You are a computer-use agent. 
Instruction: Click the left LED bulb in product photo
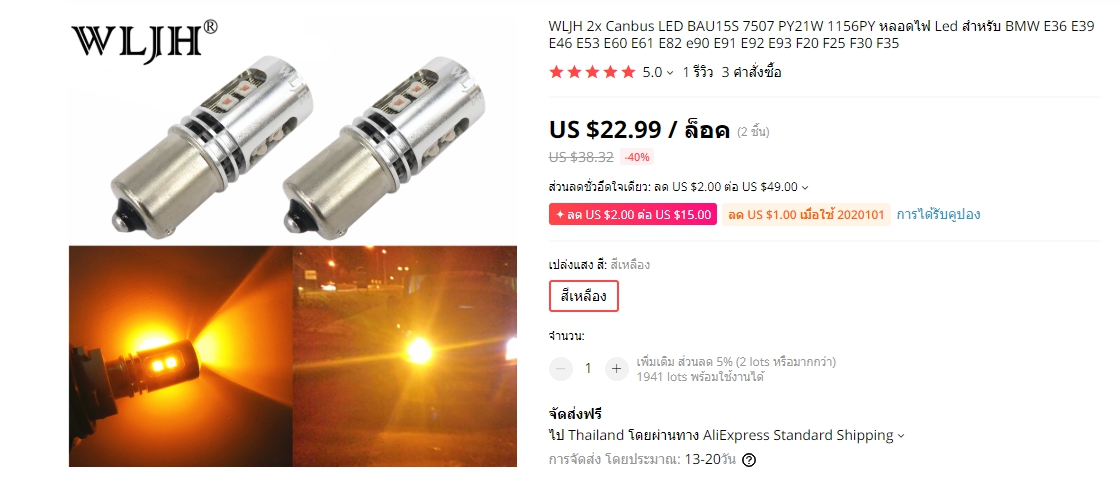211,146
